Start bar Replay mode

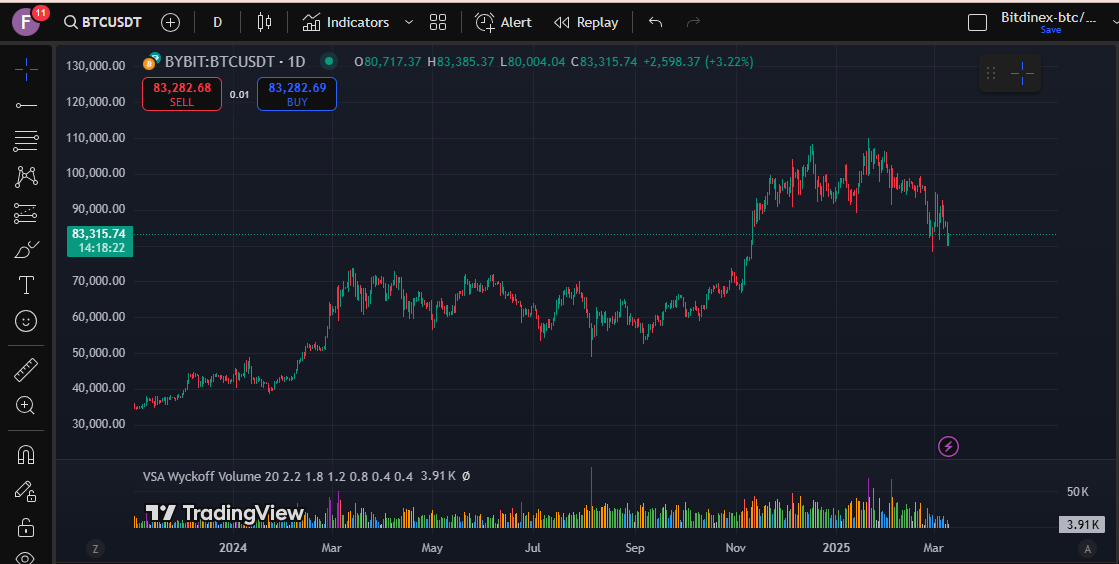coord(586,22)
